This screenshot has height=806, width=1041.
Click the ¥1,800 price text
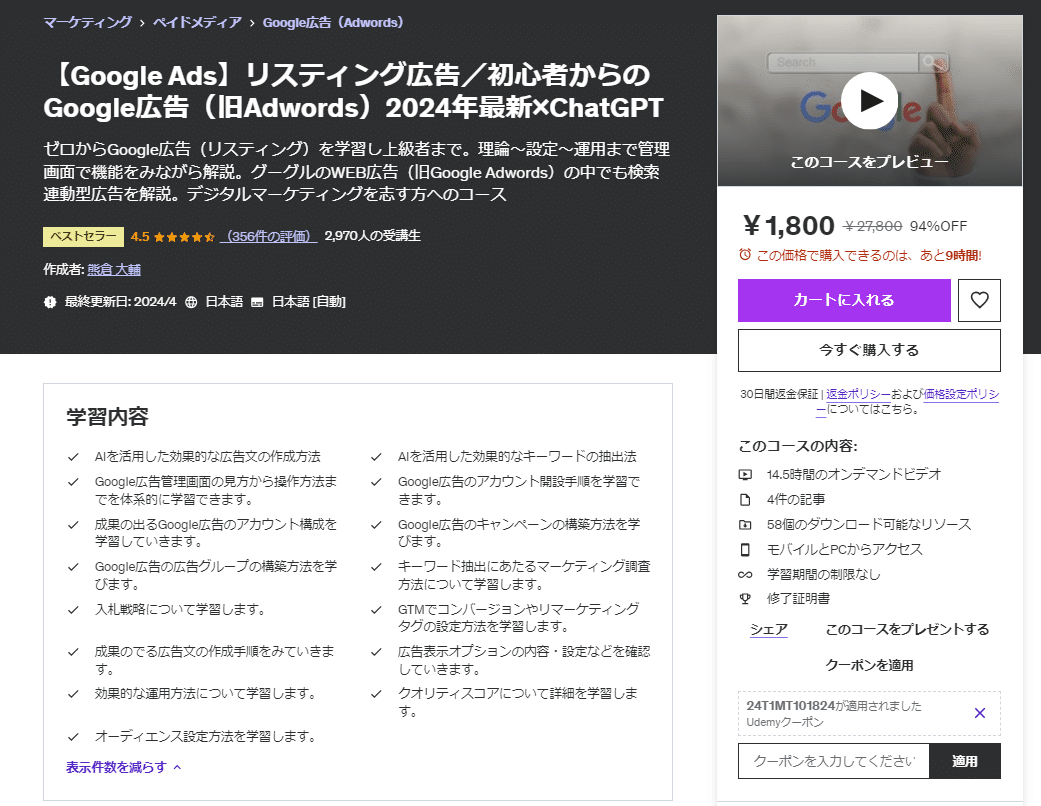point(788,226)
